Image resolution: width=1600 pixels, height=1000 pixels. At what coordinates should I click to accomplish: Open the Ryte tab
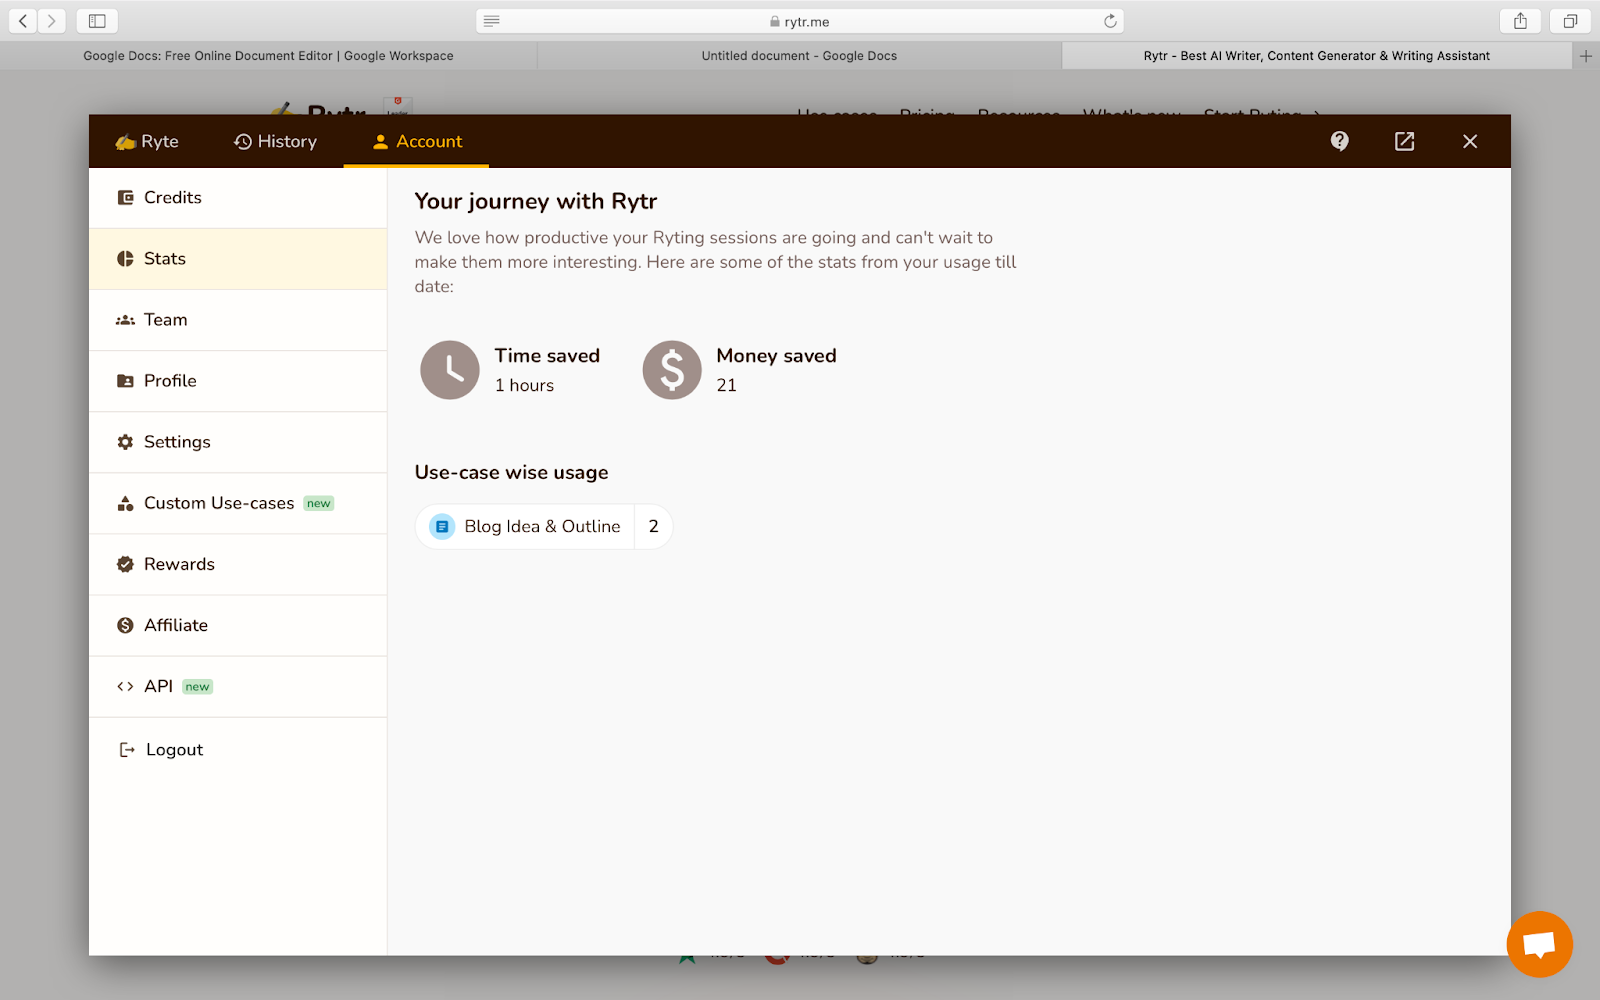point(147,141)
